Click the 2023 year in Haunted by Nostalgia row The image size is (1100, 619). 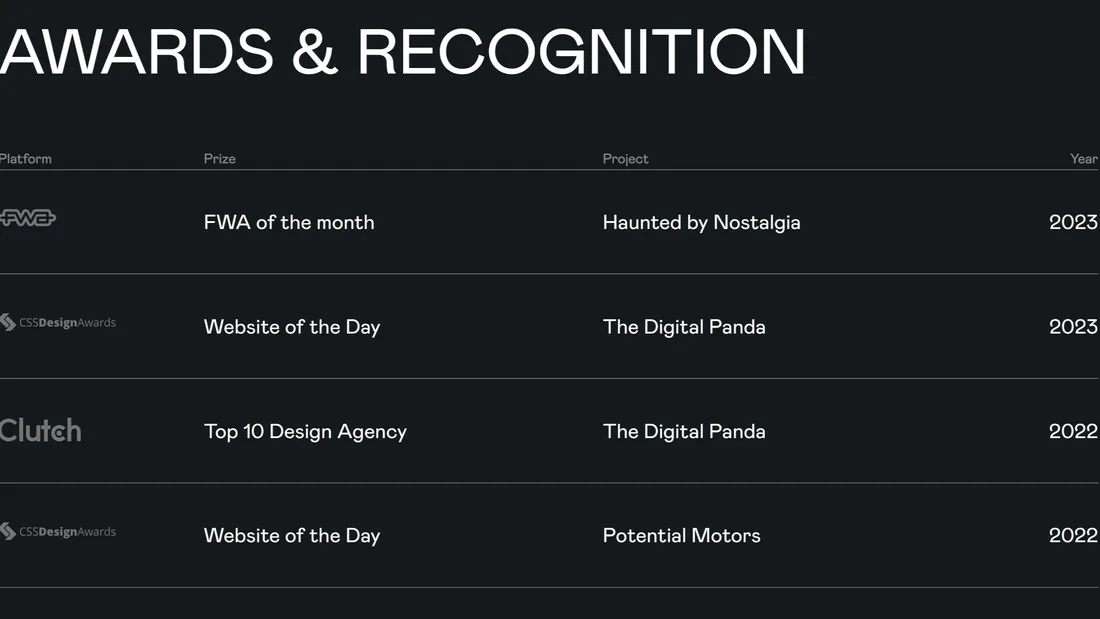pos(1073,222)
